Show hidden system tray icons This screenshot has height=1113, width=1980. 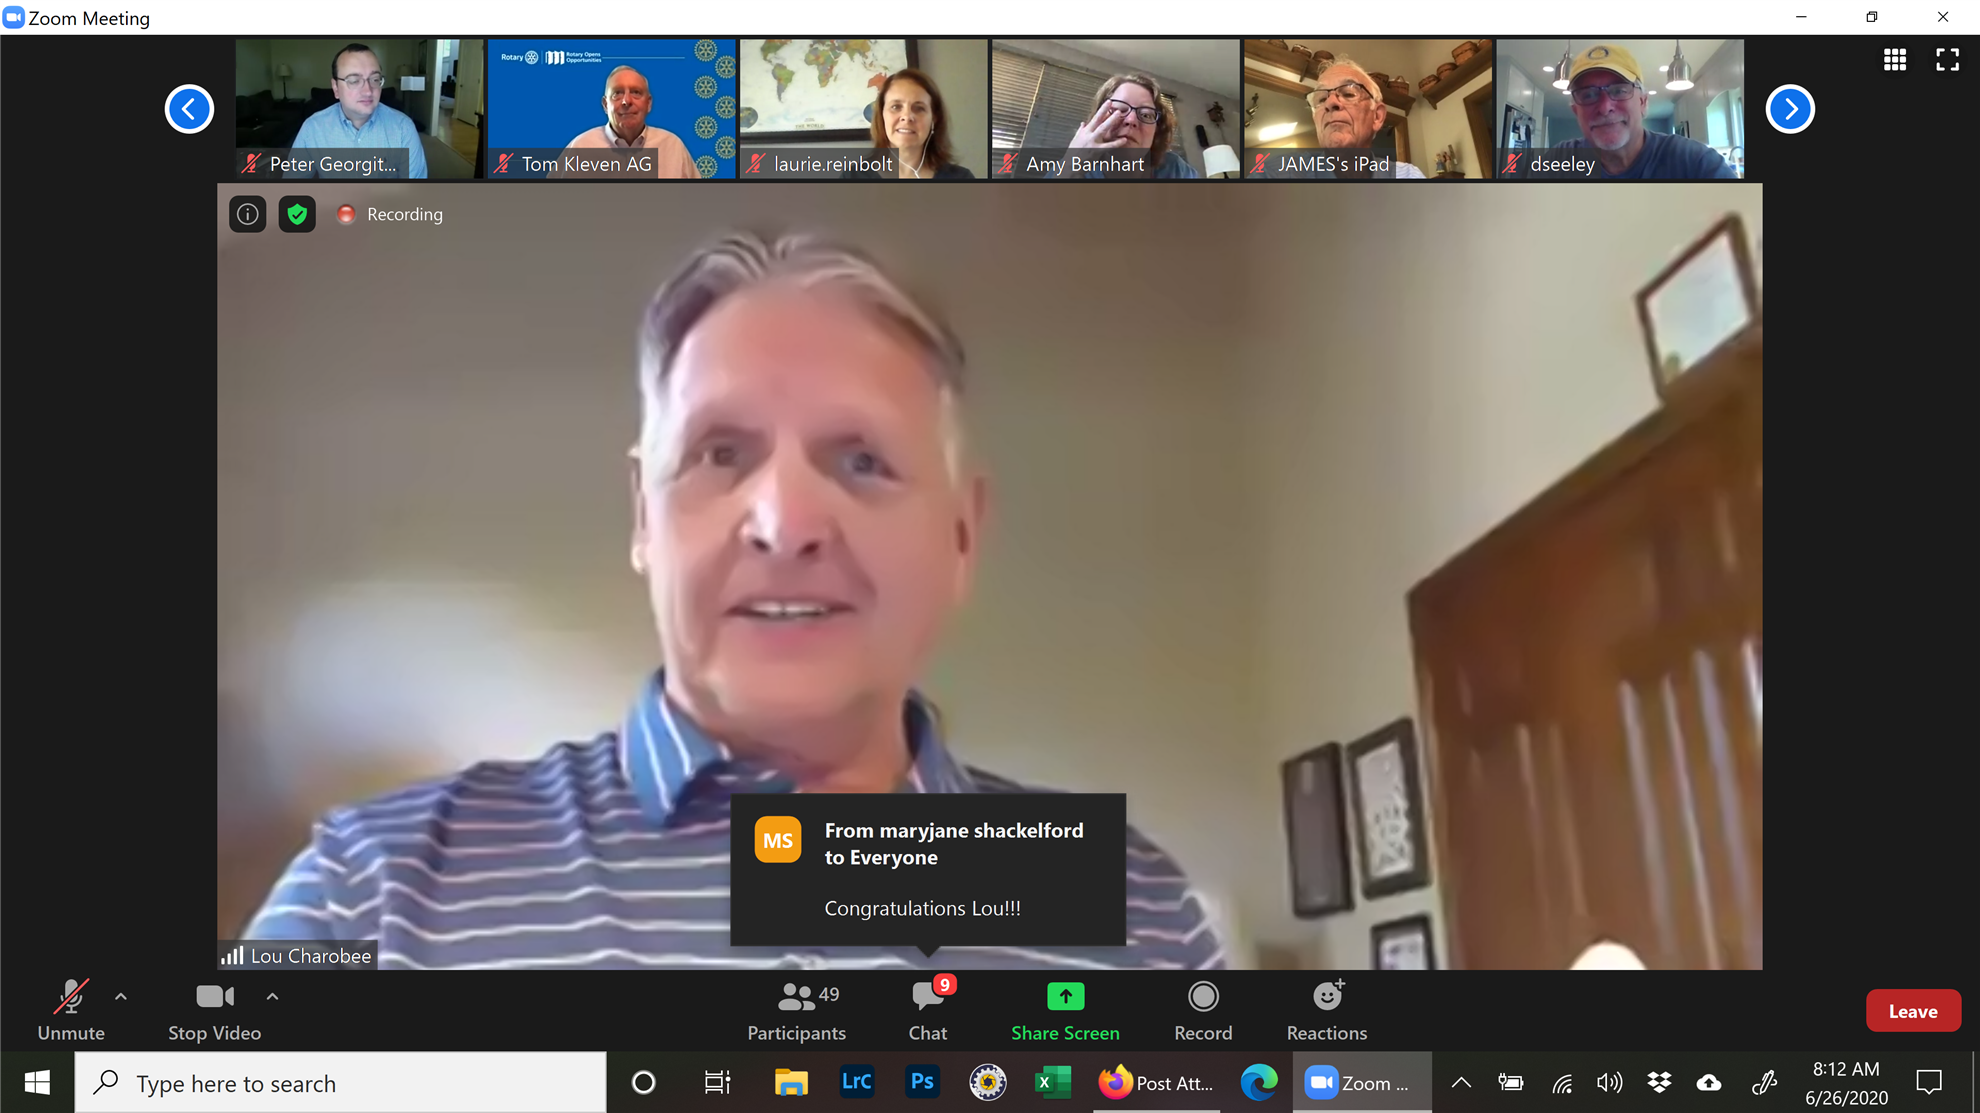1461,1082
